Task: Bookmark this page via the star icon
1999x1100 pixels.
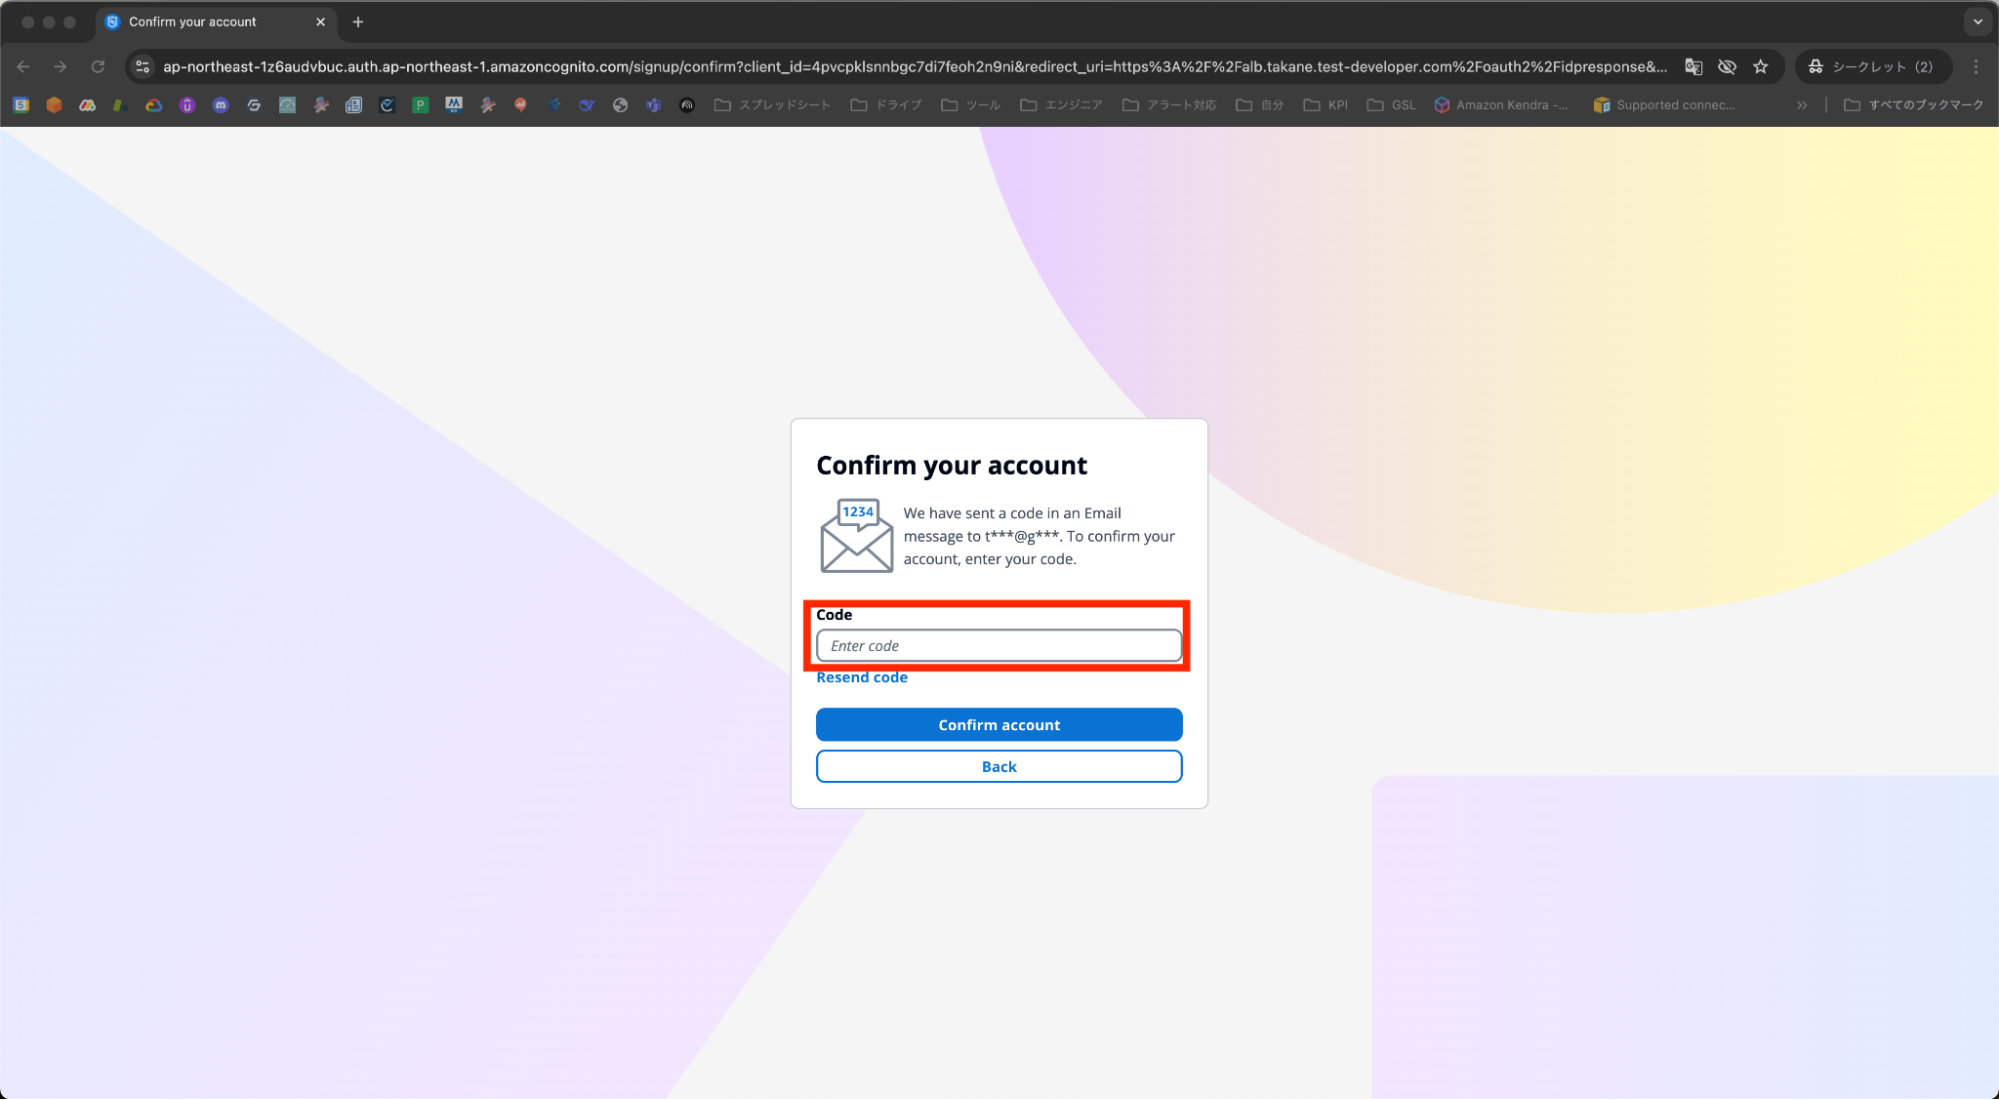Action: pos(1760,66)
